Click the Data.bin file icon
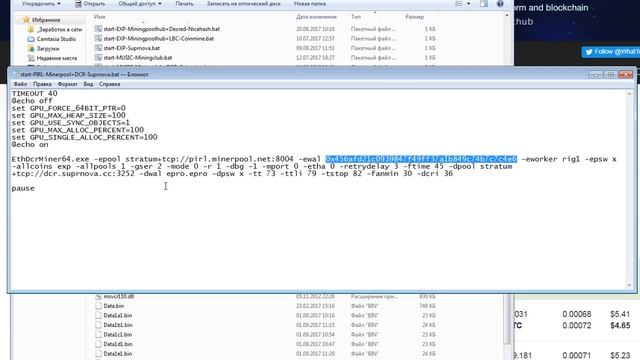This screenshot has height=360, width=640. [x=98, y=306]
